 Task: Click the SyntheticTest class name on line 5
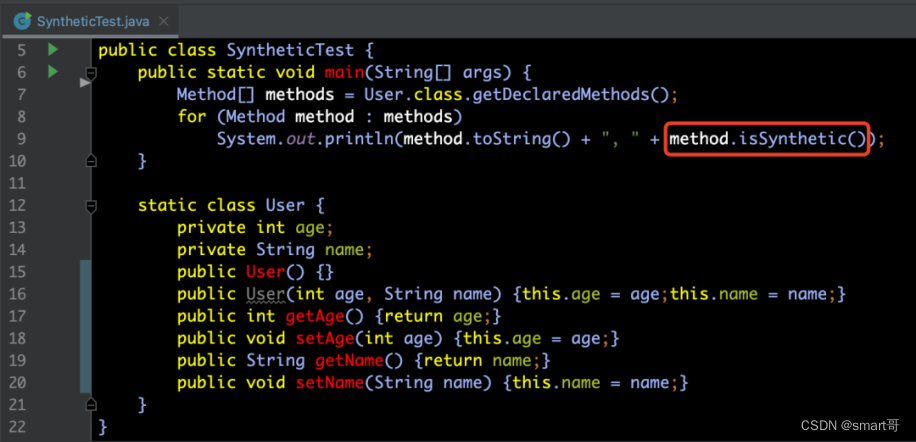(290, 50)
